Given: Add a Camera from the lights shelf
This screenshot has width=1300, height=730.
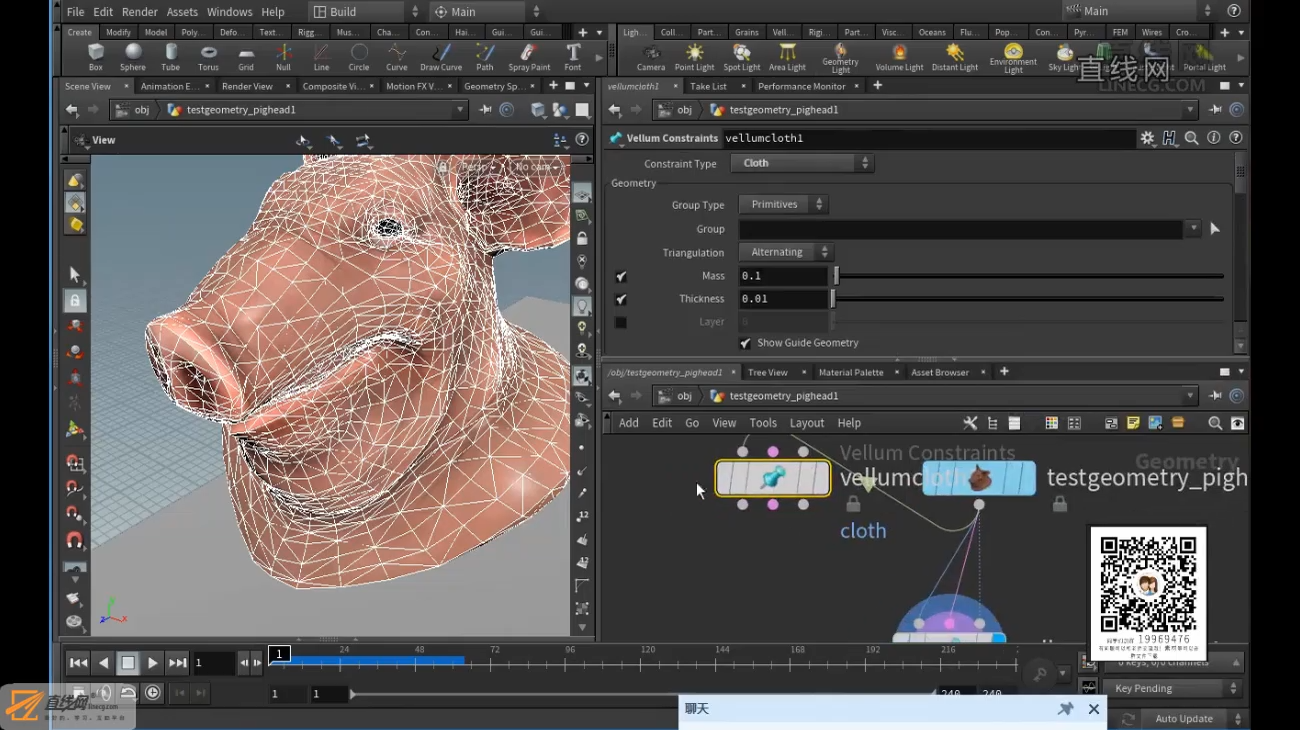Looking at the screenshot, I should (651, 57).
